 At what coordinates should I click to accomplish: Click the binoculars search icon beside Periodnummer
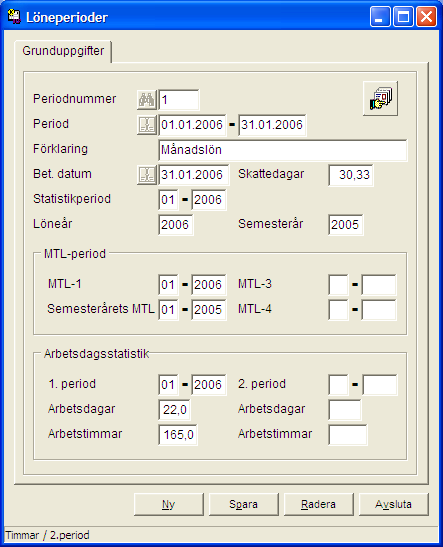[147, 100]
